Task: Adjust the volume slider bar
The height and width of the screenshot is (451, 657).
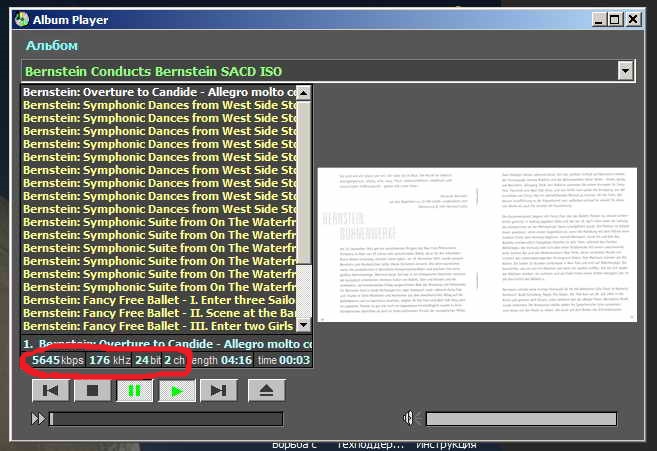Action: click(x=521, y=419)
